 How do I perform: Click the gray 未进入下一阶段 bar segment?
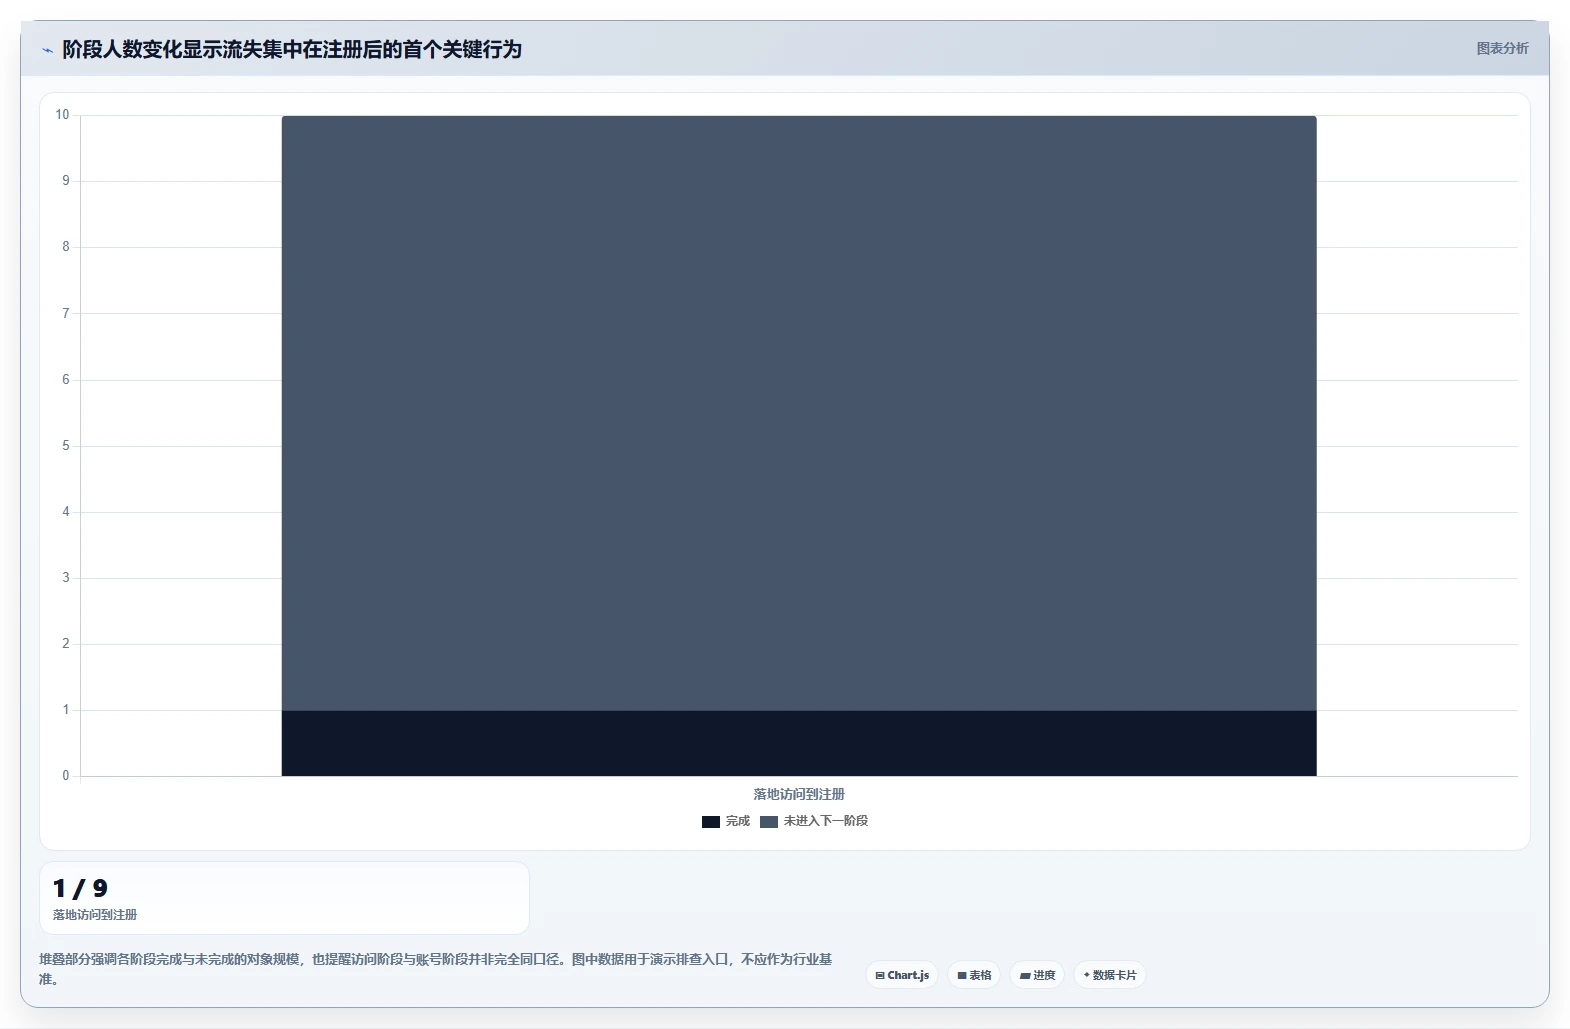point(799,413)
